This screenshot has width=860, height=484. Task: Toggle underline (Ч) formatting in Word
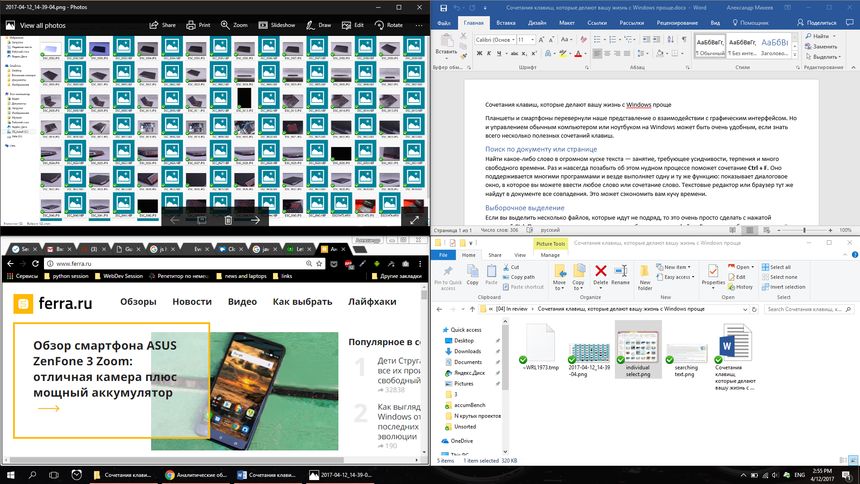[x=499, y=54]
